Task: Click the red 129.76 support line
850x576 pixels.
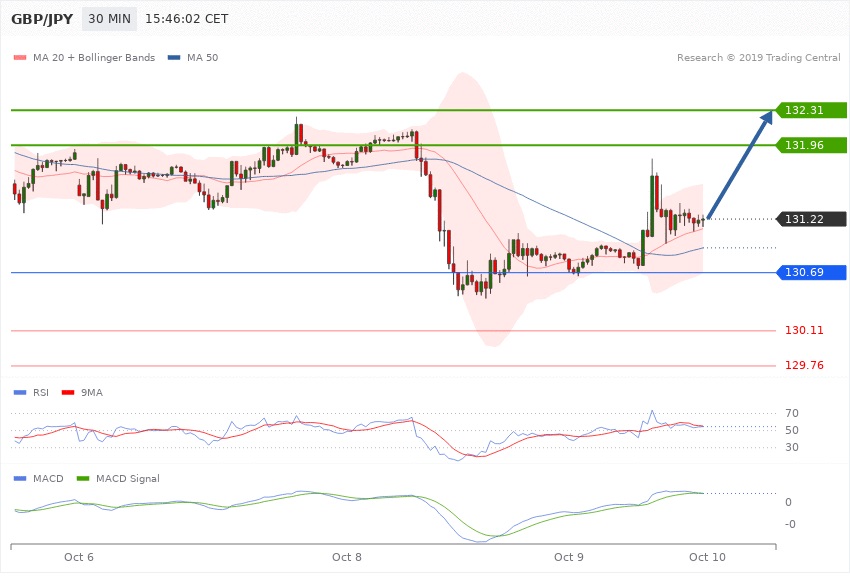Action: 400,366
